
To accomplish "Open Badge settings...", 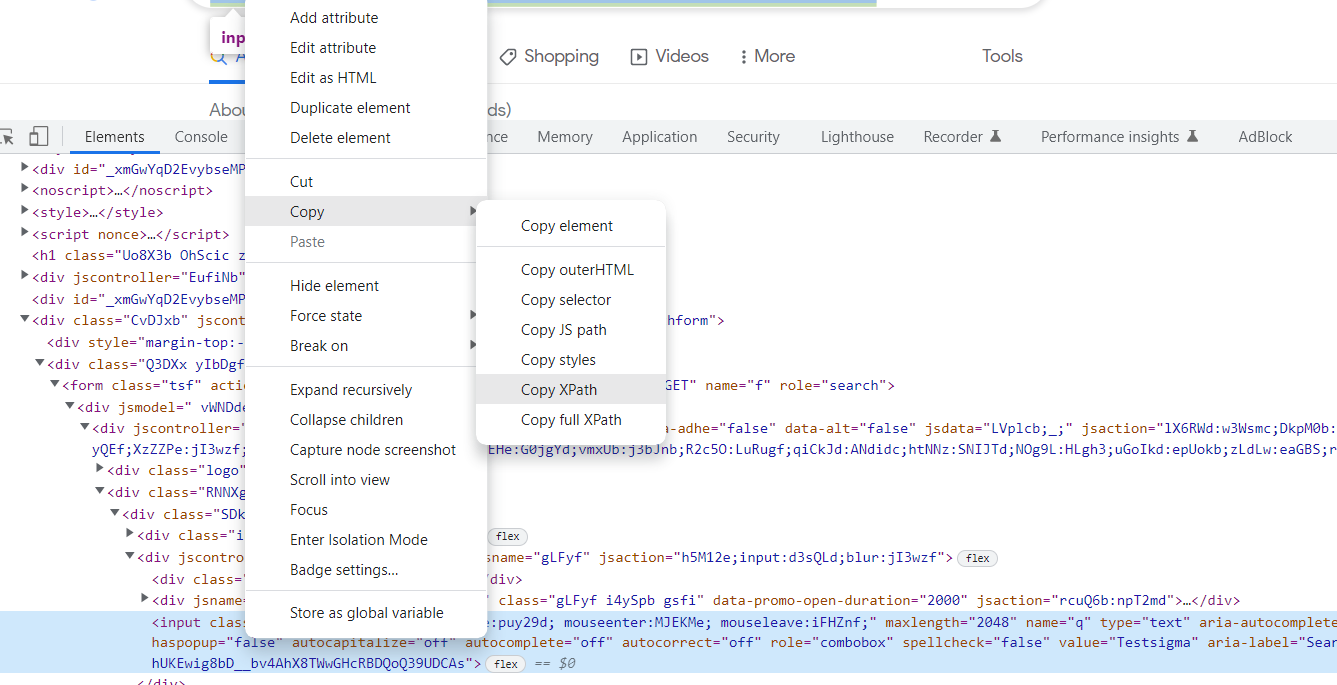I will pos(366,570).
